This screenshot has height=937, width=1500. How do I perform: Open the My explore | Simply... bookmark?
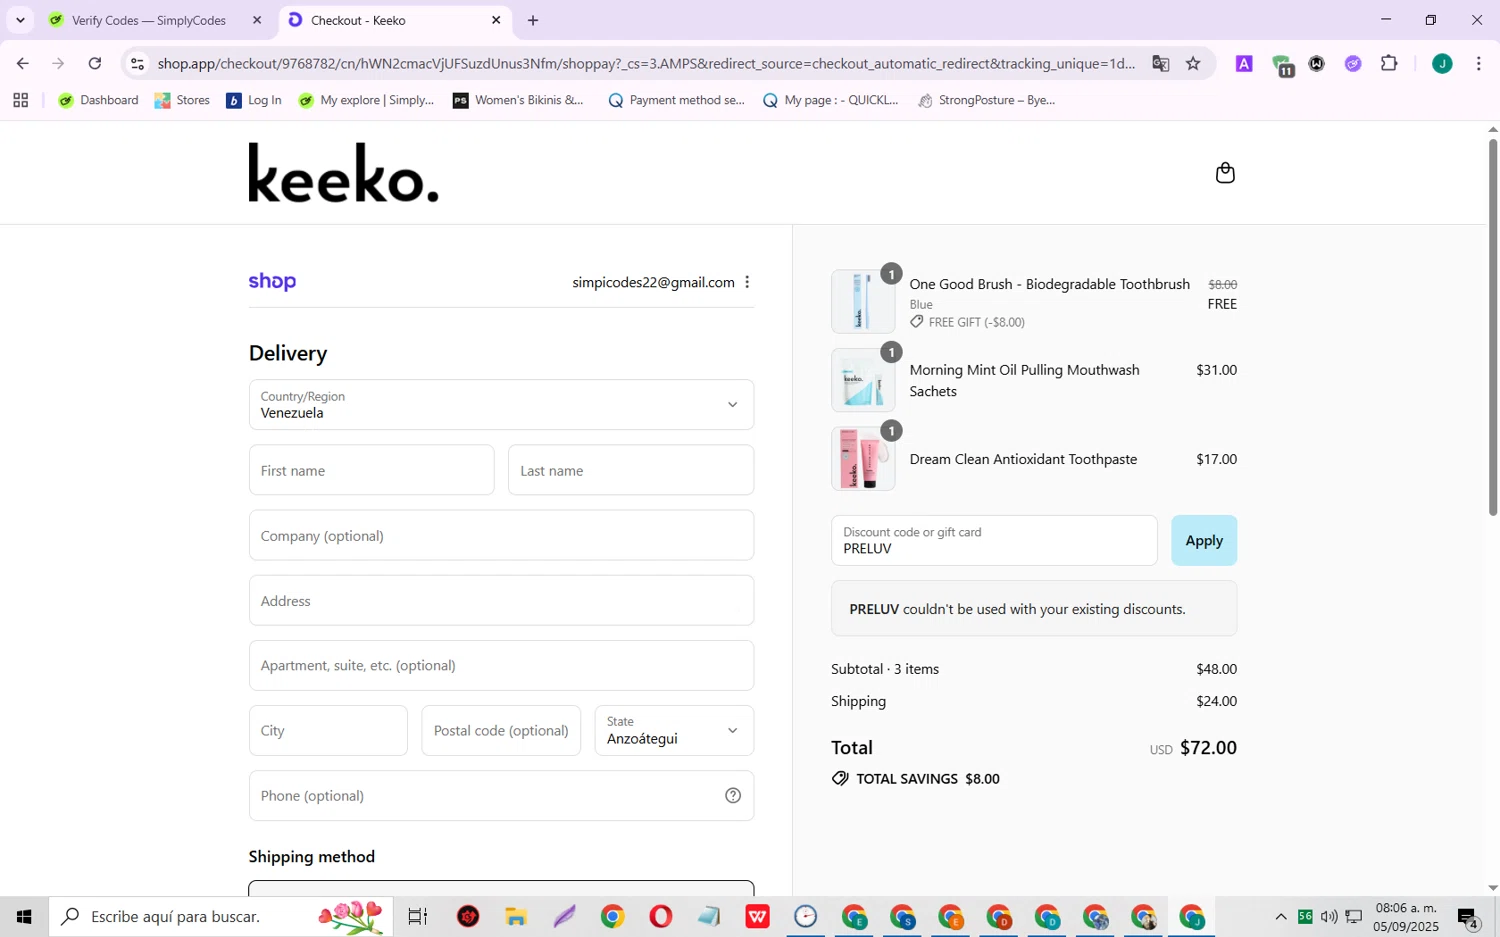(x=366, y=100)
